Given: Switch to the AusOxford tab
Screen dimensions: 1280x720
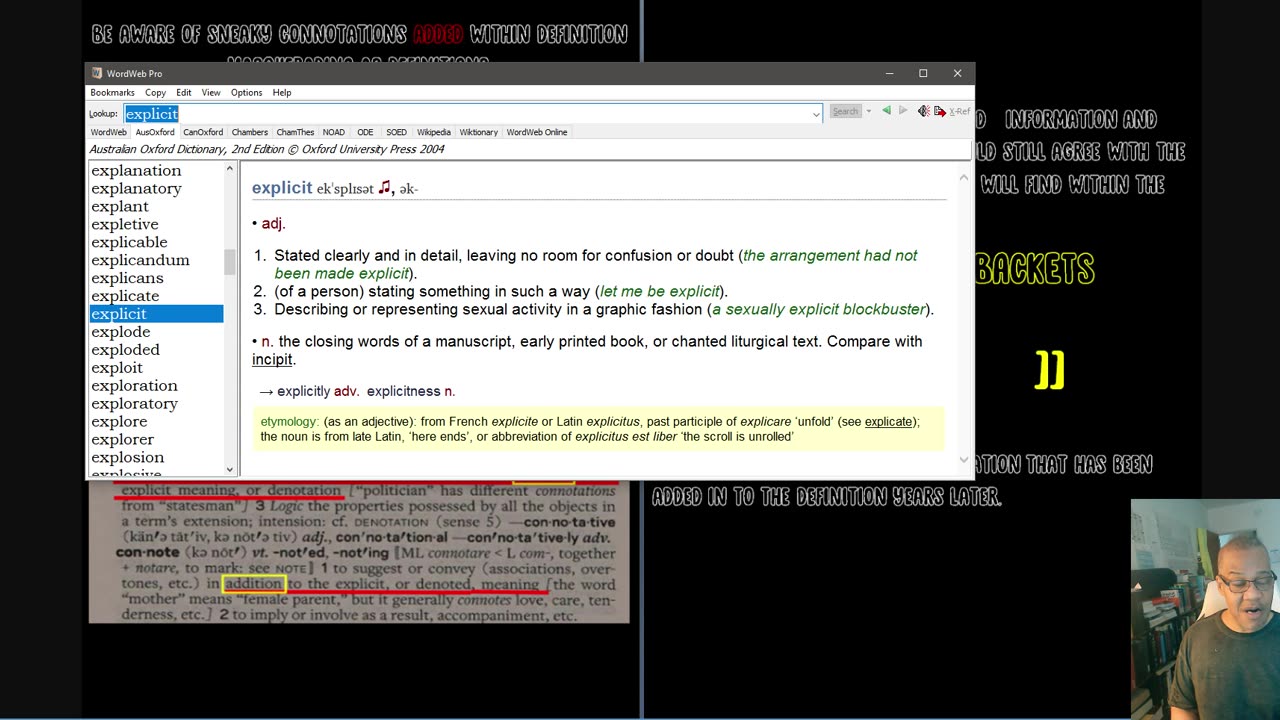Looking at the screenshot, I should (155, 132).
